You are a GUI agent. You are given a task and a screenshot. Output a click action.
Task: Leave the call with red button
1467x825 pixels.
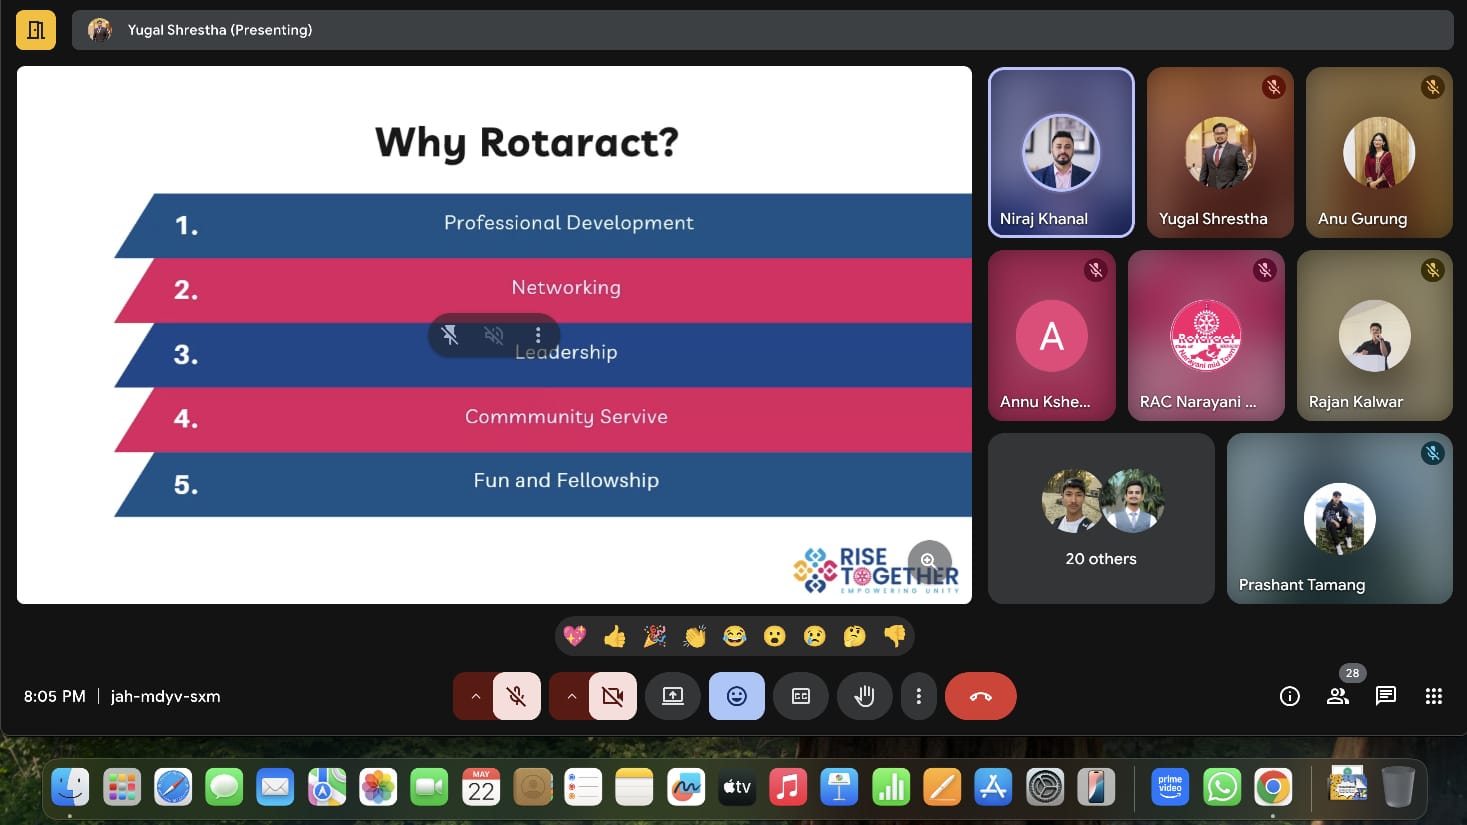pos(980,696)
